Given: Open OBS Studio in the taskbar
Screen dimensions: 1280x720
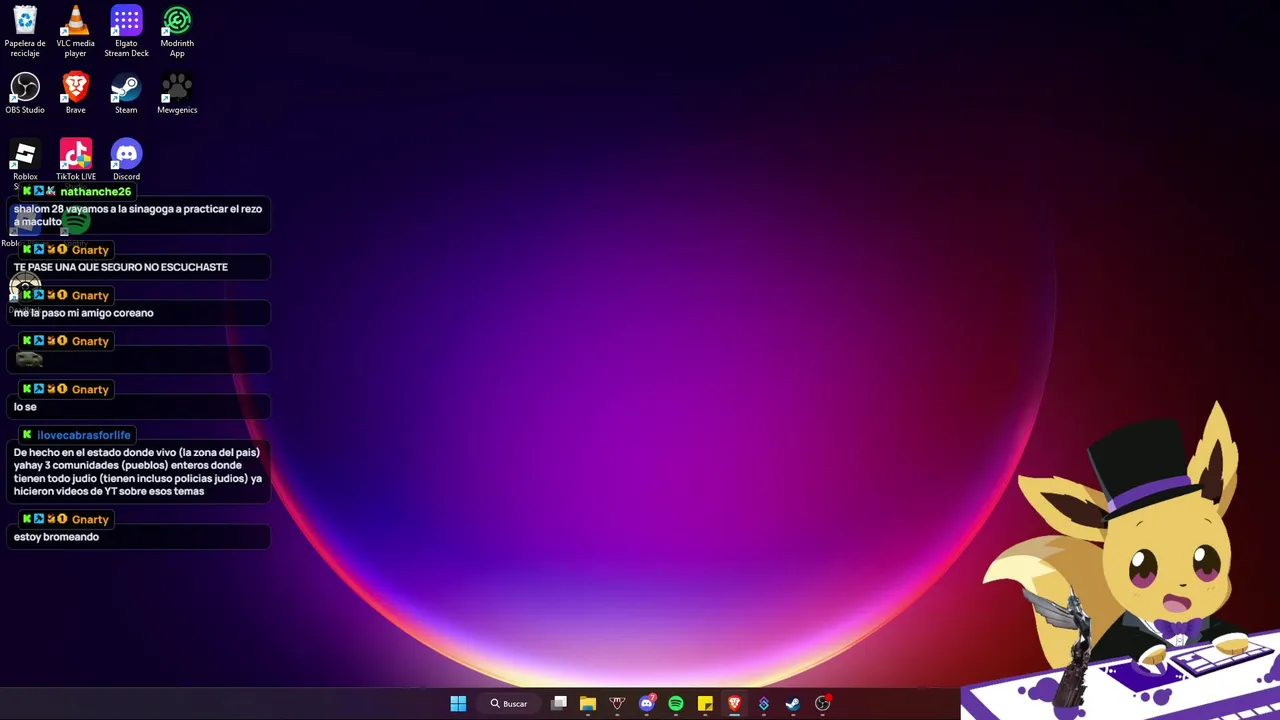Looking at the screenshot, I should (822, 703).
